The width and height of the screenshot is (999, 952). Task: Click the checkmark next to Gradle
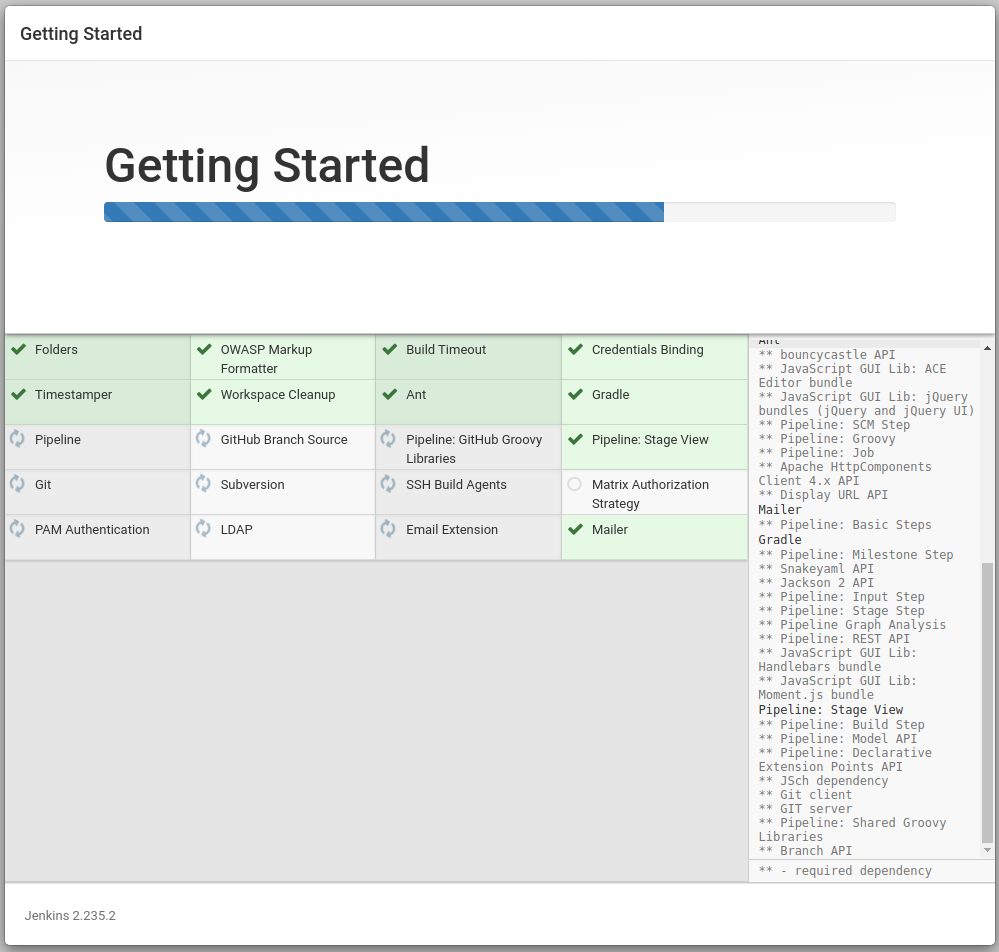pos(575,394)
